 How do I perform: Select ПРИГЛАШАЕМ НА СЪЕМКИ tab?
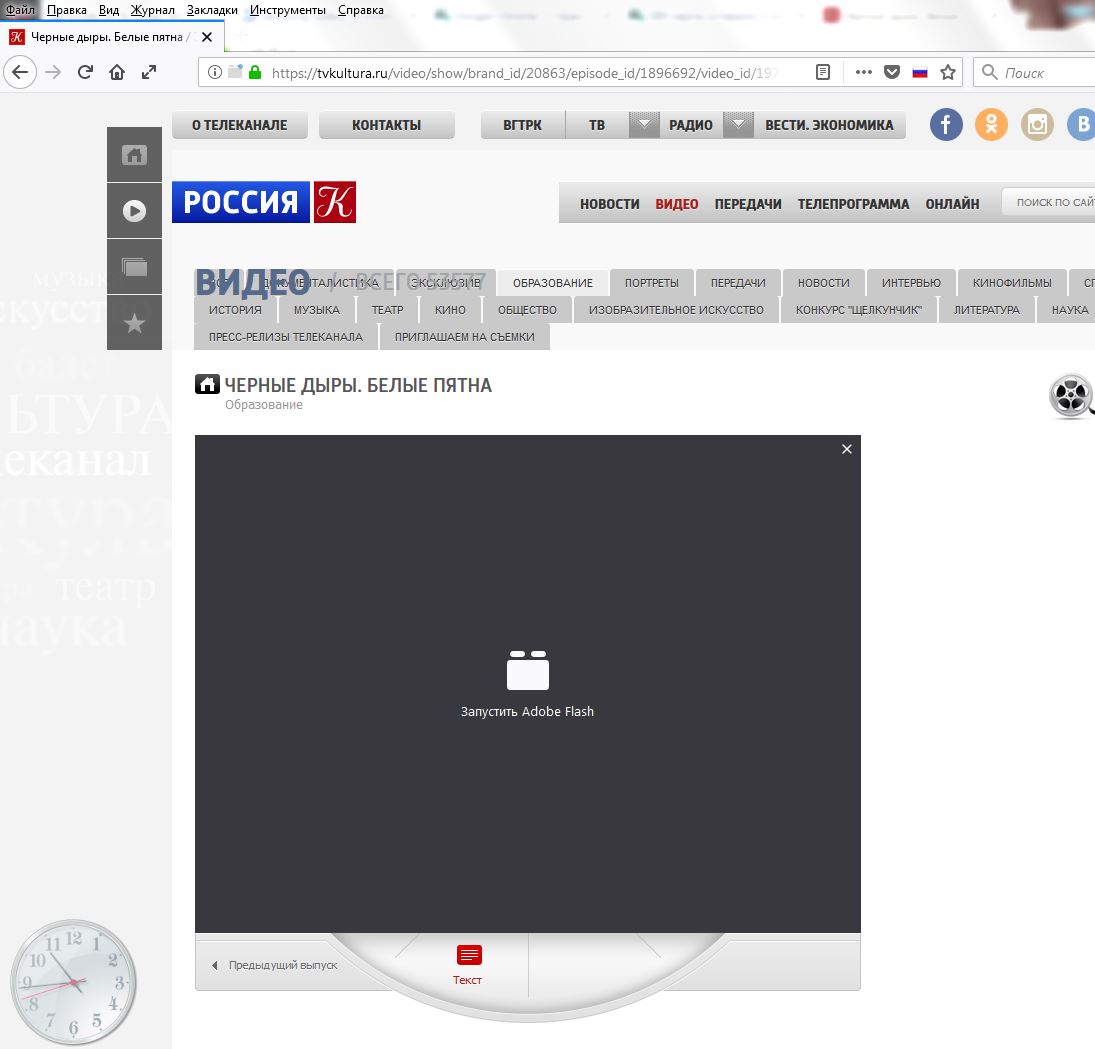pyautogui.click(x=464, y=337)
